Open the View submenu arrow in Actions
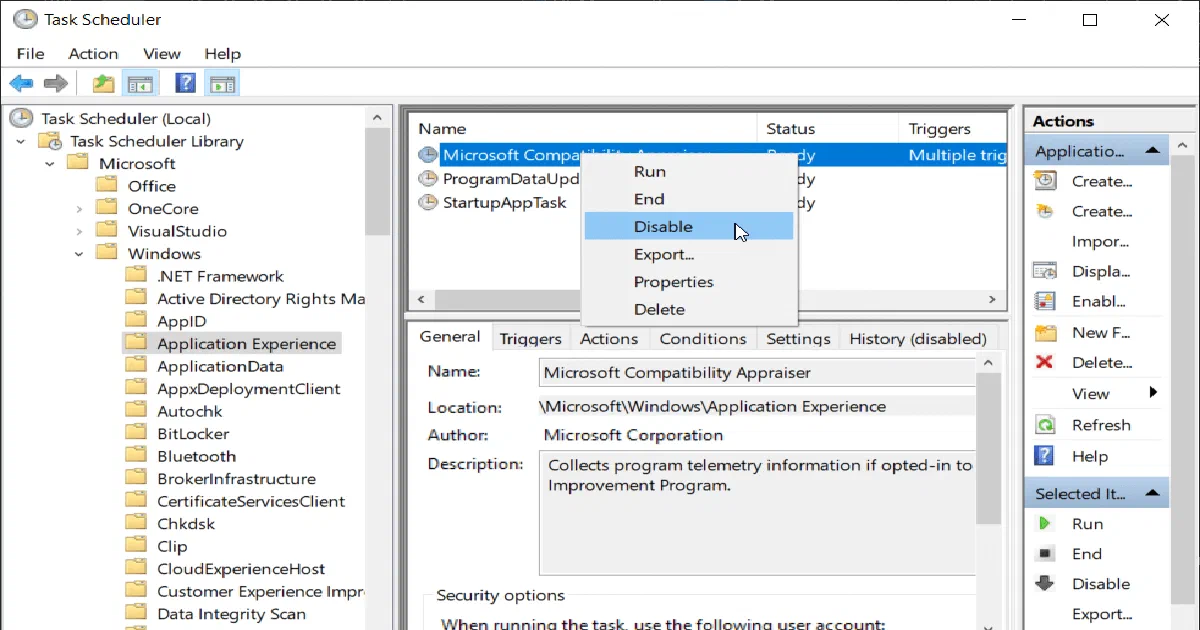 1153,393
